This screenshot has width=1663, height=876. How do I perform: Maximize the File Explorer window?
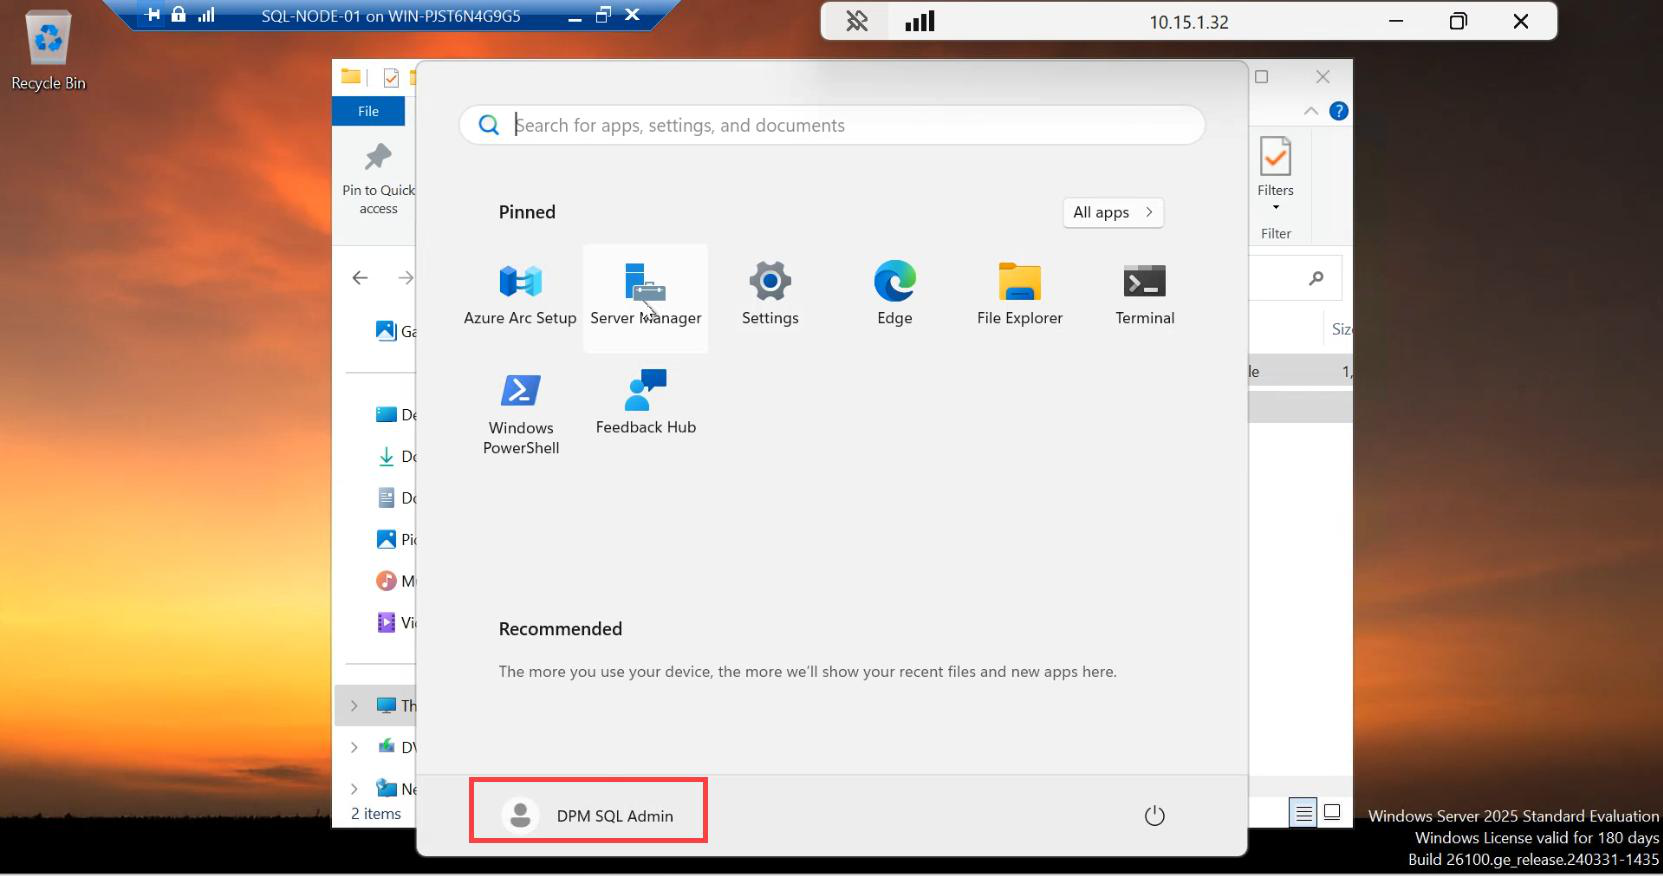click(1262, 76)
